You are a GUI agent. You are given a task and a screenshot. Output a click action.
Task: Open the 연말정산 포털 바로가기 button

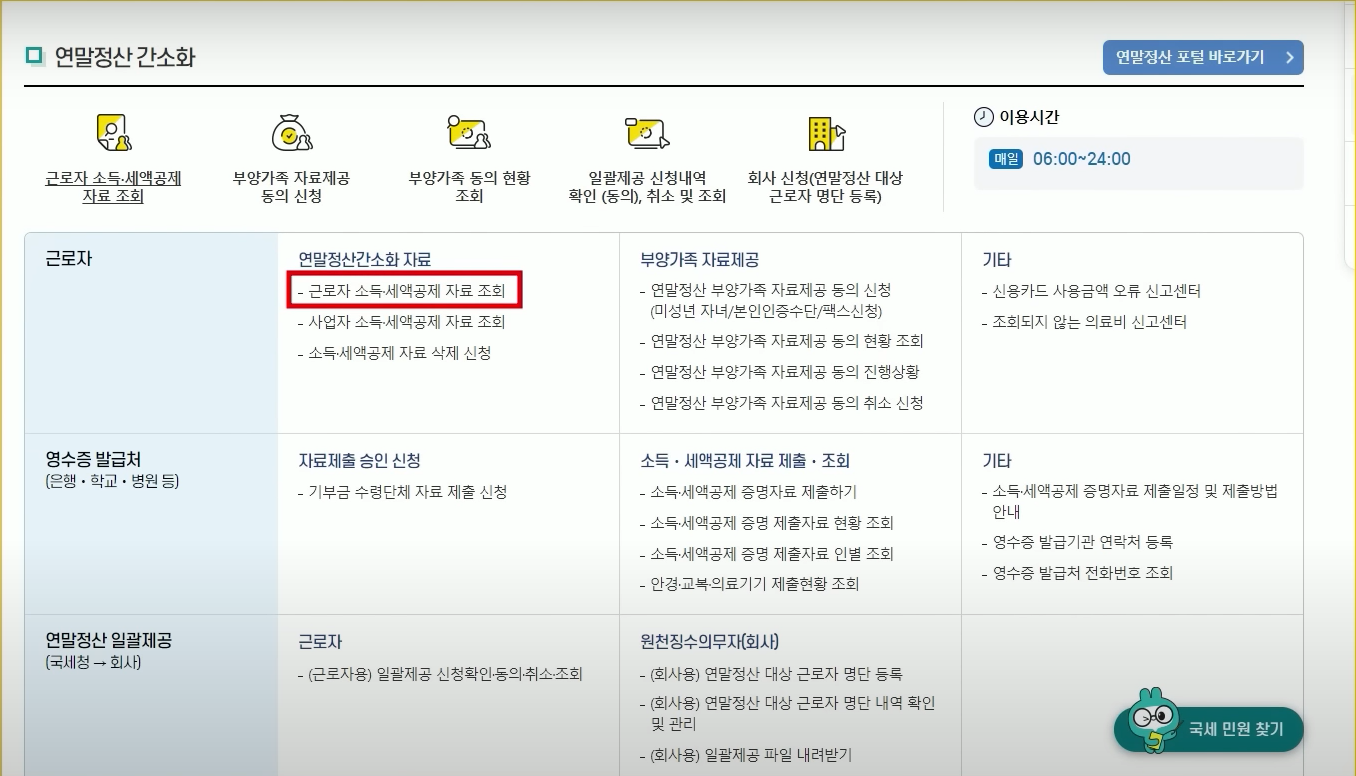tap(1201, 57)
